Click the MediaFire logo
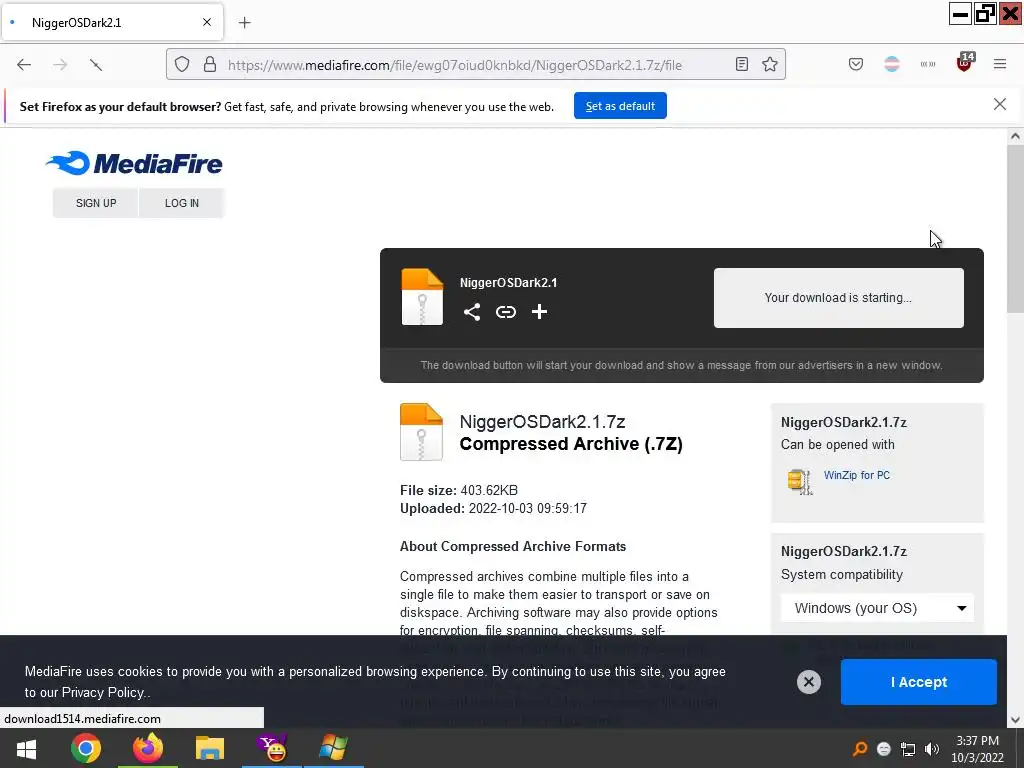The height and width of the screenshot is (768, 1024). click(134, 163)
